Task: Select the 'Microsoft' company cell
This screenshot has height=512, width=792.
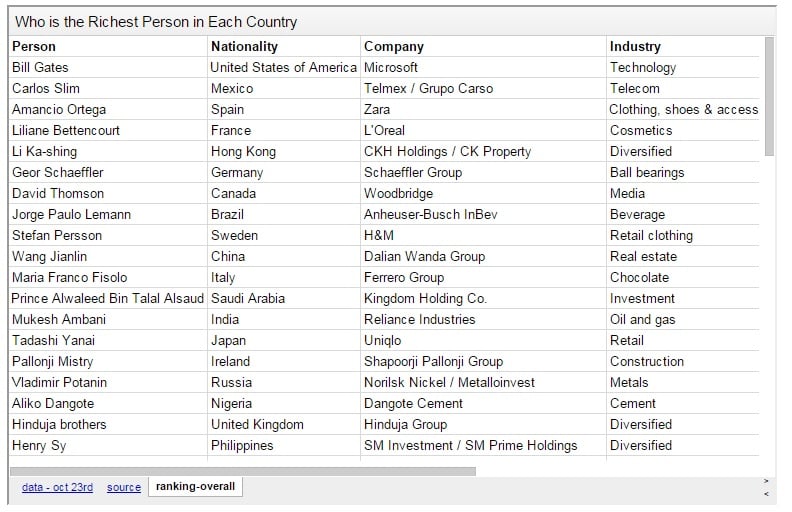Action: coord(391,67)
